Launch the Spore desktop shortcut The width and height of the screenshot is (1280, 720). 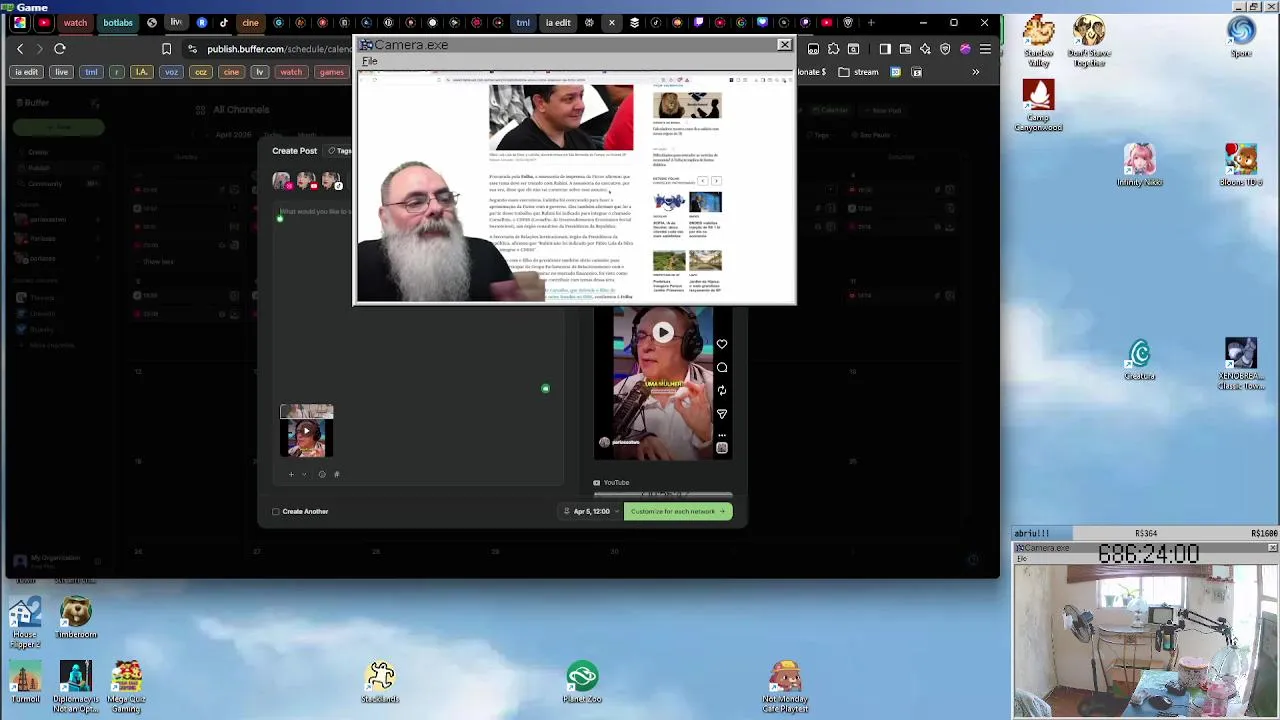pos(1241,36)
